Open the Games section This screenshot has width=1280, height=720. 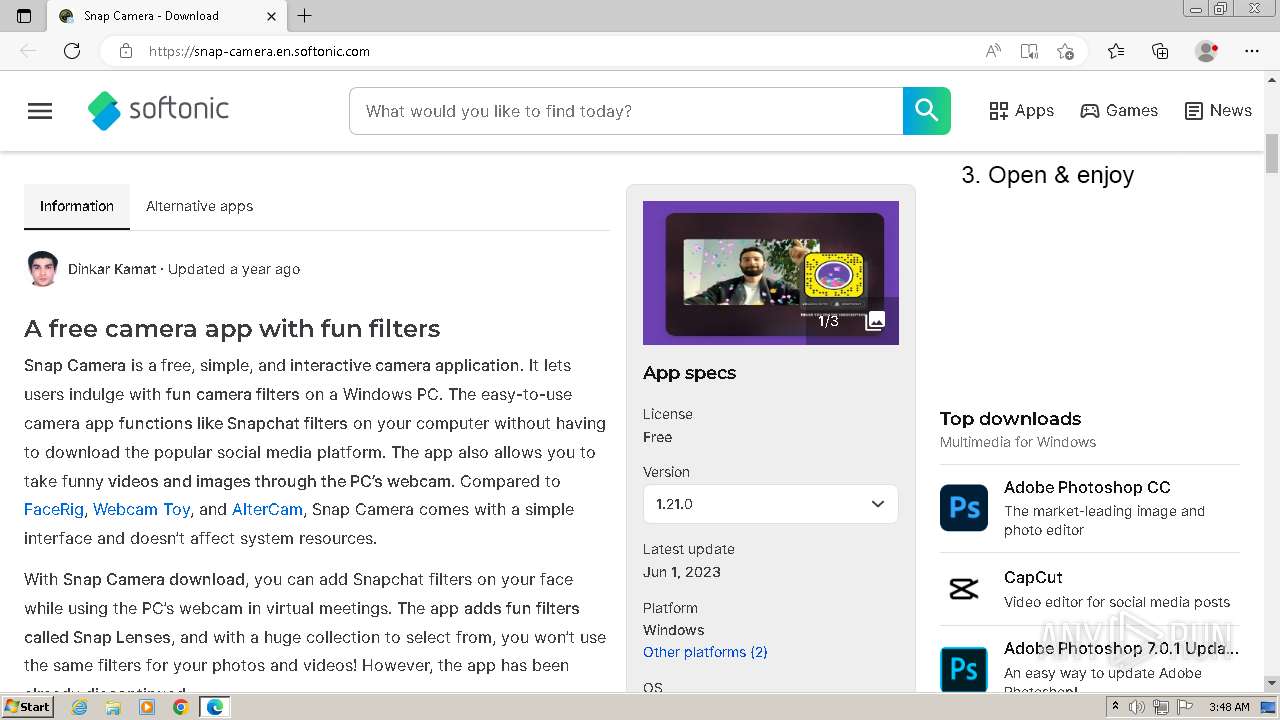[1119, 111]
